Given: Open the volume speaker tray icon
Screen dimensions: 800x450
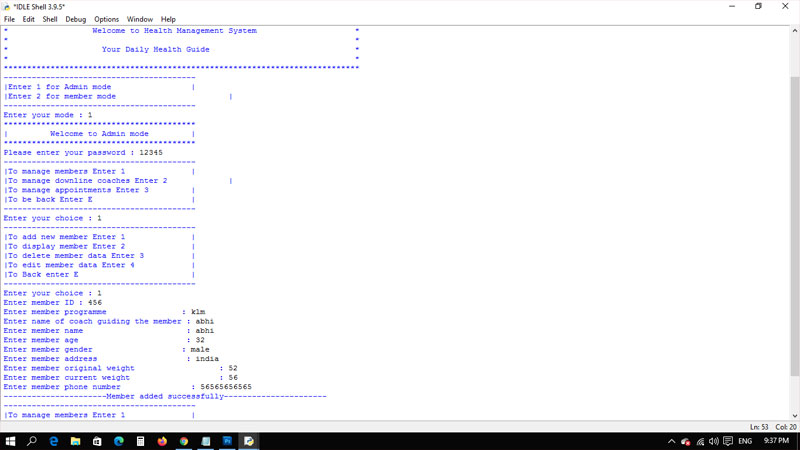Looking at the screenshot, I should coord(714,441).
